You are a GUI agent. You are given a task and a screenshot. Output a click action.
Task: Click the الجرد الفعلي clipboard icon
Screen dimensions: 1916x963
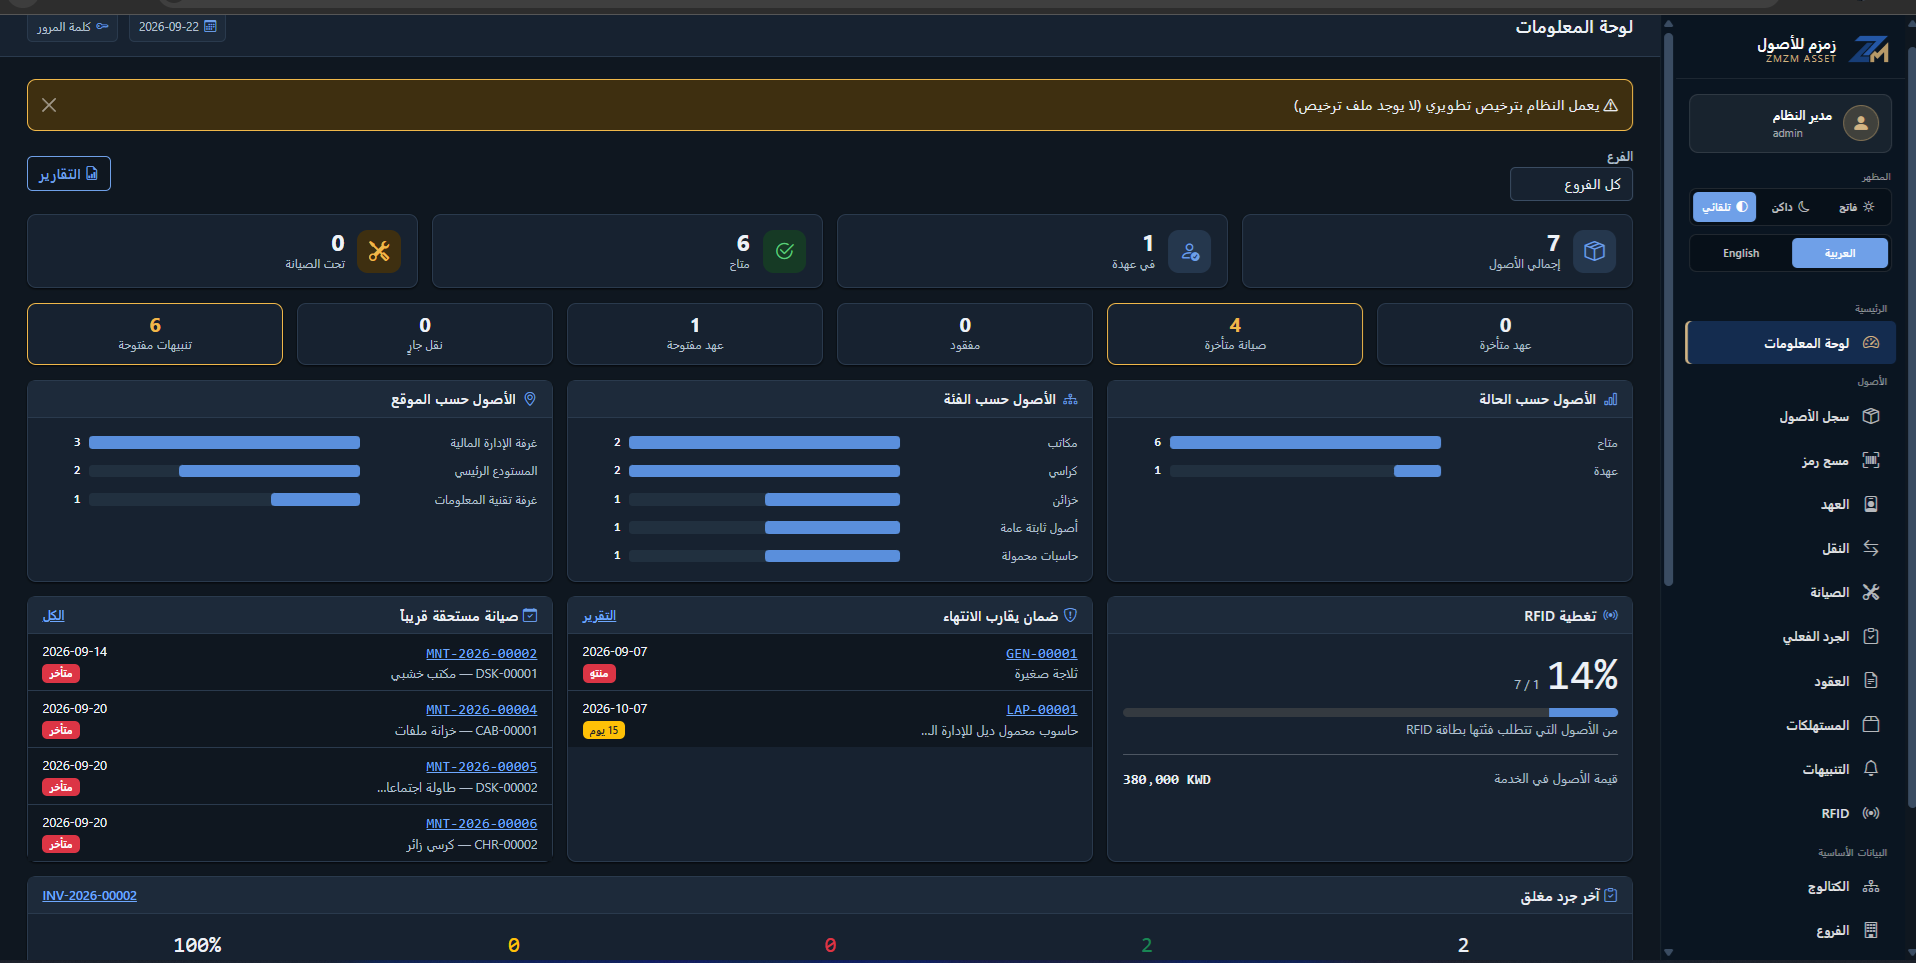[x=1871, y=636]
